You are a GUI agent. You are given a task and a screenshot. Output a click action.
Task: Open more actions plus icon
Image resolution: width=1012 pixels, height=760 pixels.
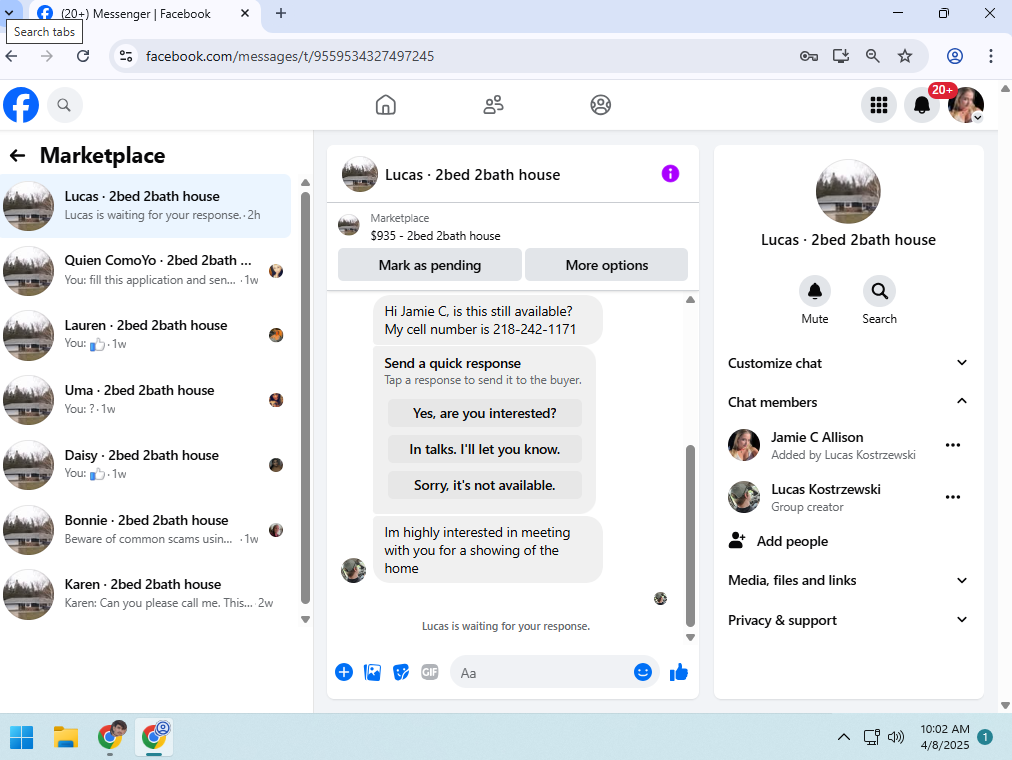pos(344,672)
